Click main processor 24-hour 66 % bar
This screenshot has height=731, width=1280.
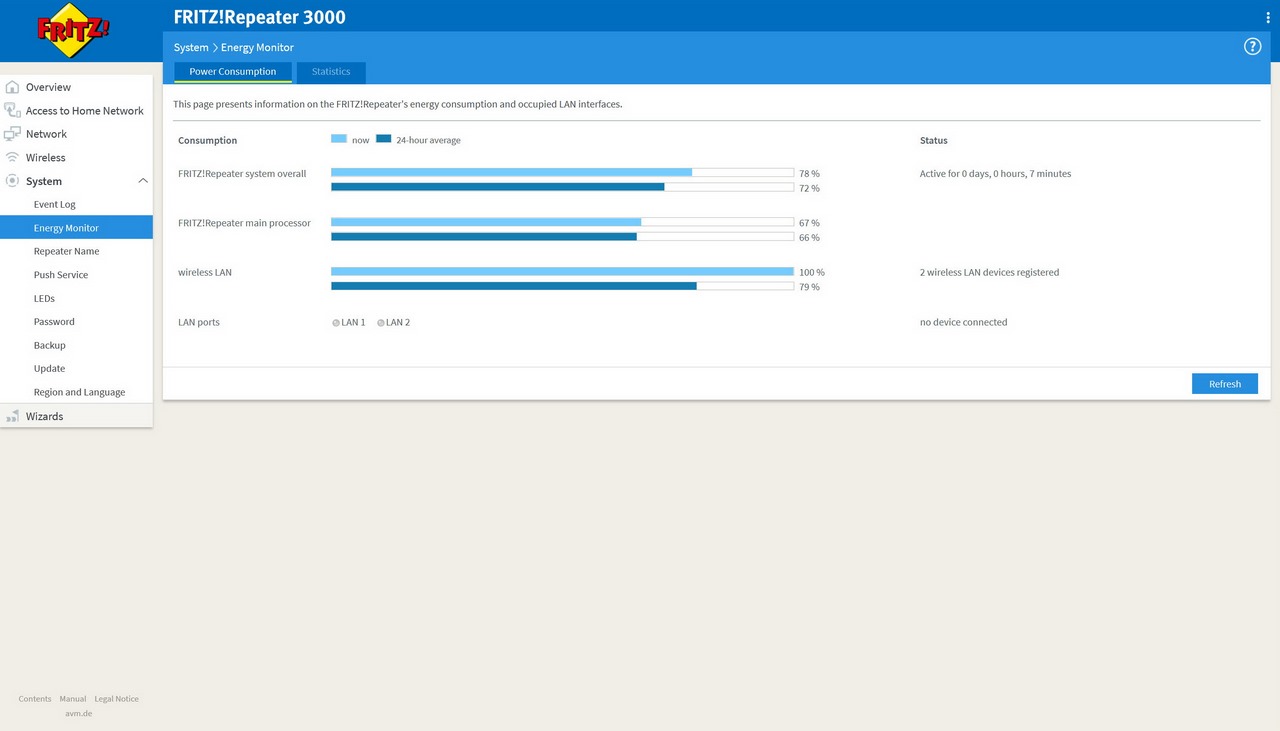point(562,237)
